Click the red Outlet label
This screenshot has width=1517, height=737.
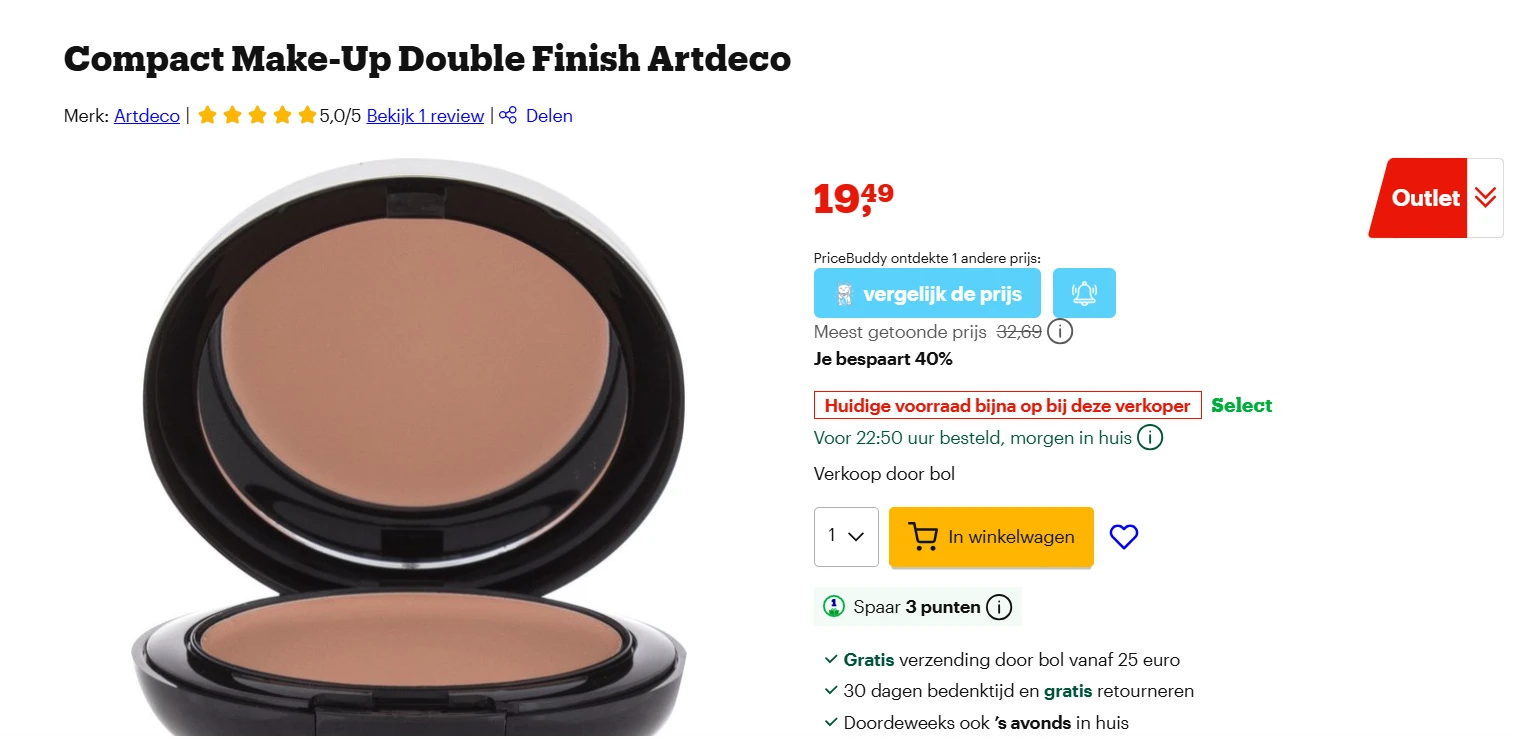(x=1420, y=198)
